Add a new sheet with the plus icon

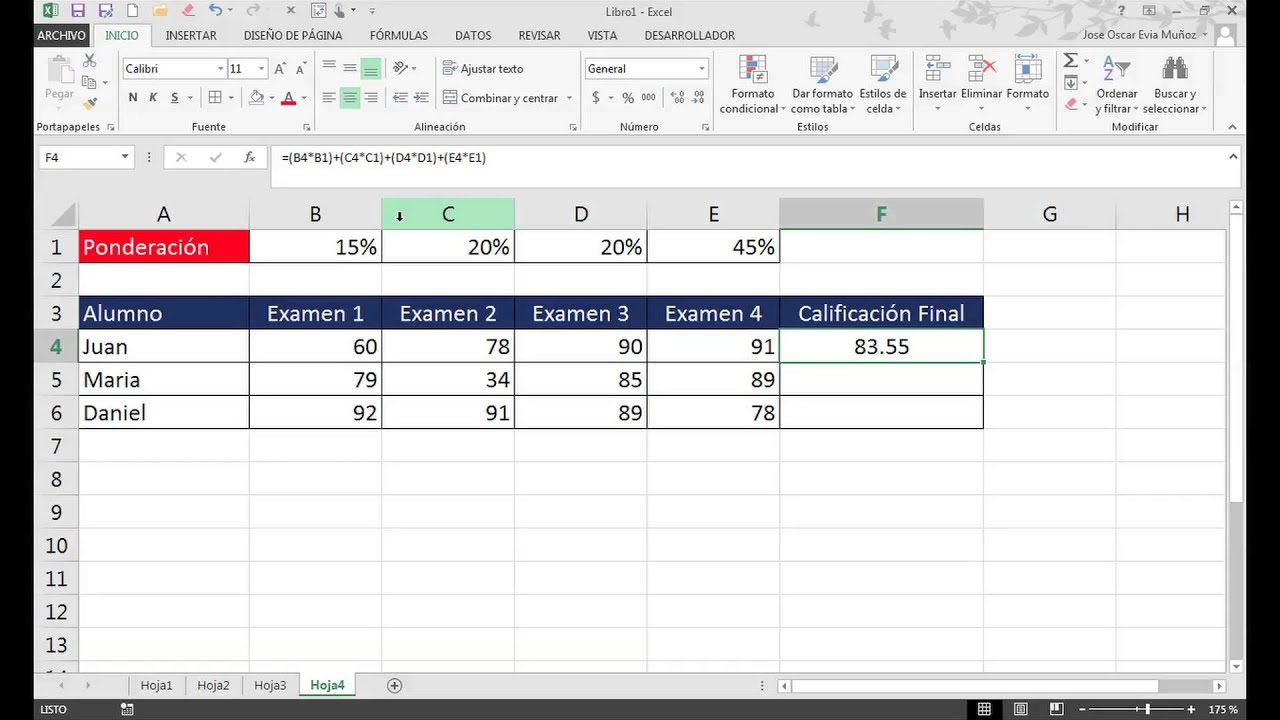click(394, 686)
